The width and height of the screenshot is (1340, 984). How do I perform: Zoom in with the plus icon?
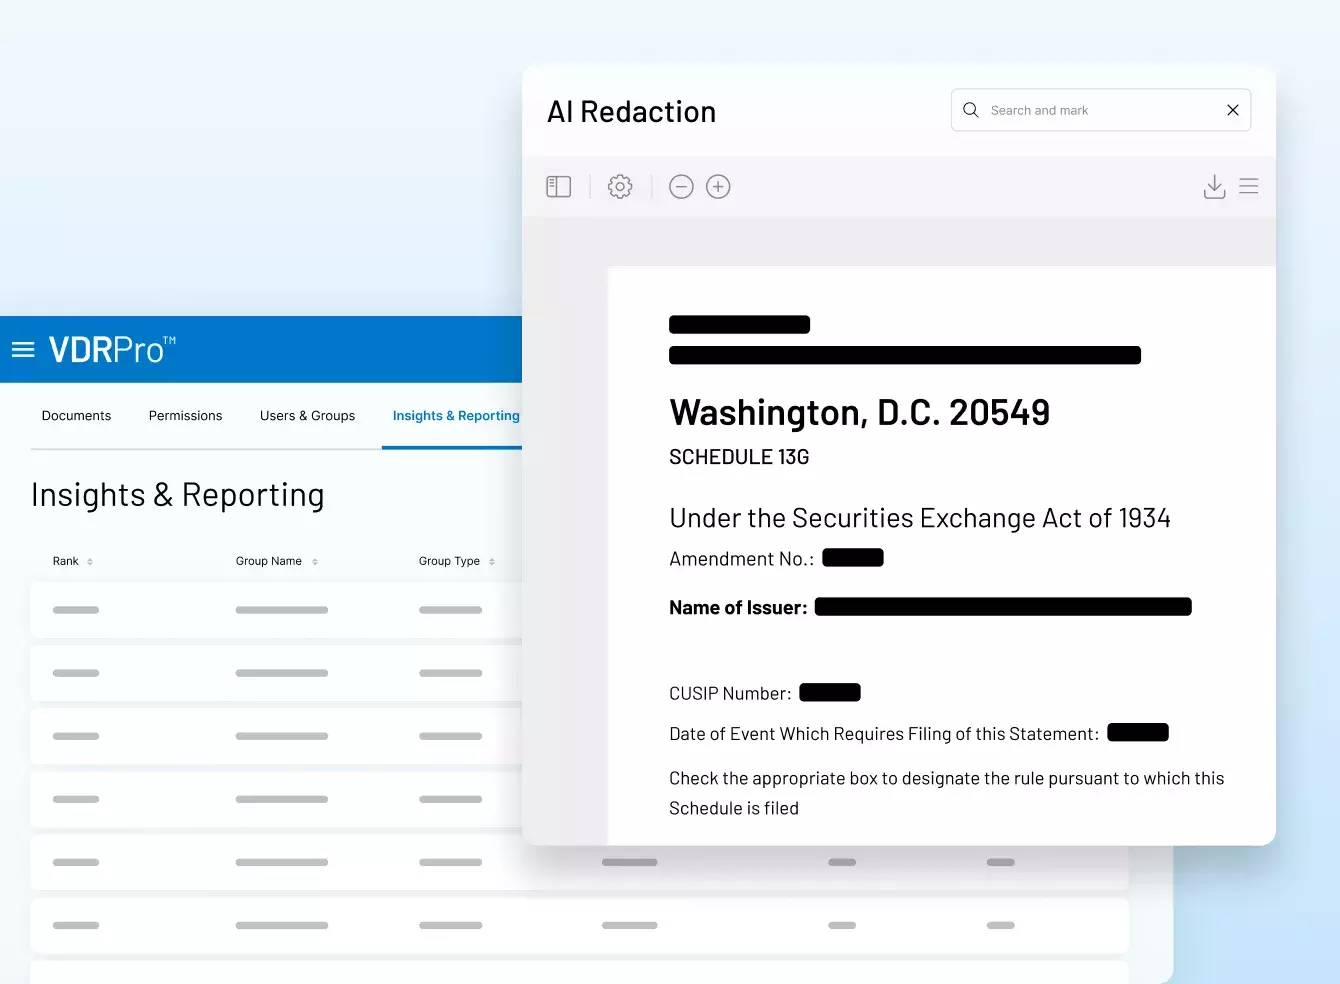[718, 187]
